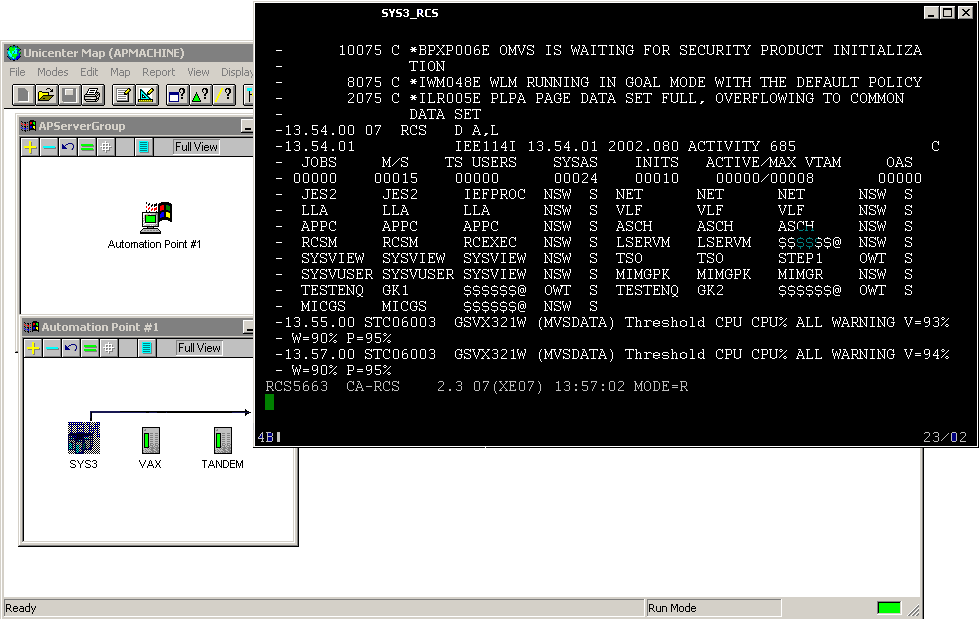Click Automation Point #1 window title icon

click(x=31, y=326)
